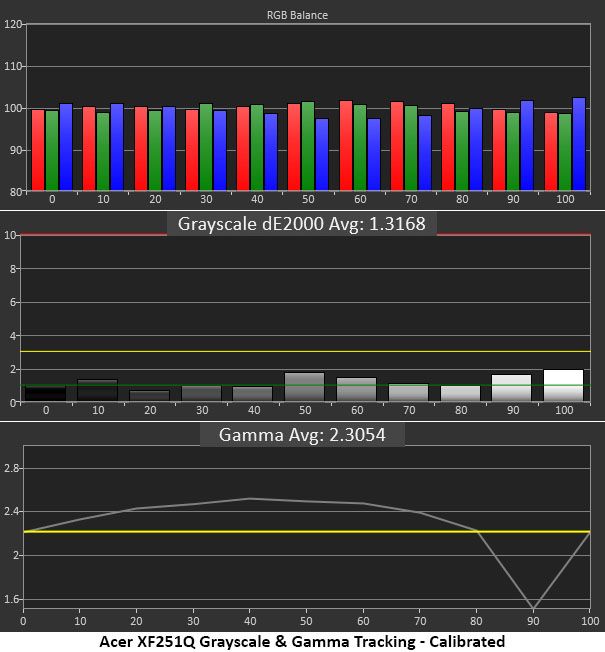
Task: Pick the green bar at 20 in RGB Balance
Action: click(x=155, y=151)
